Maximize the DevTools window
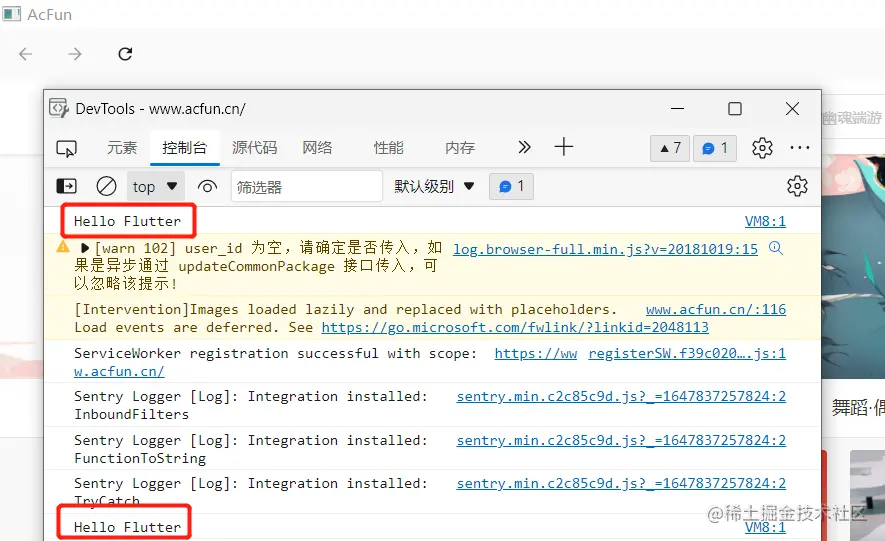Image resolution: width=885 pixels, height=541 pixels. click(735, 108)
